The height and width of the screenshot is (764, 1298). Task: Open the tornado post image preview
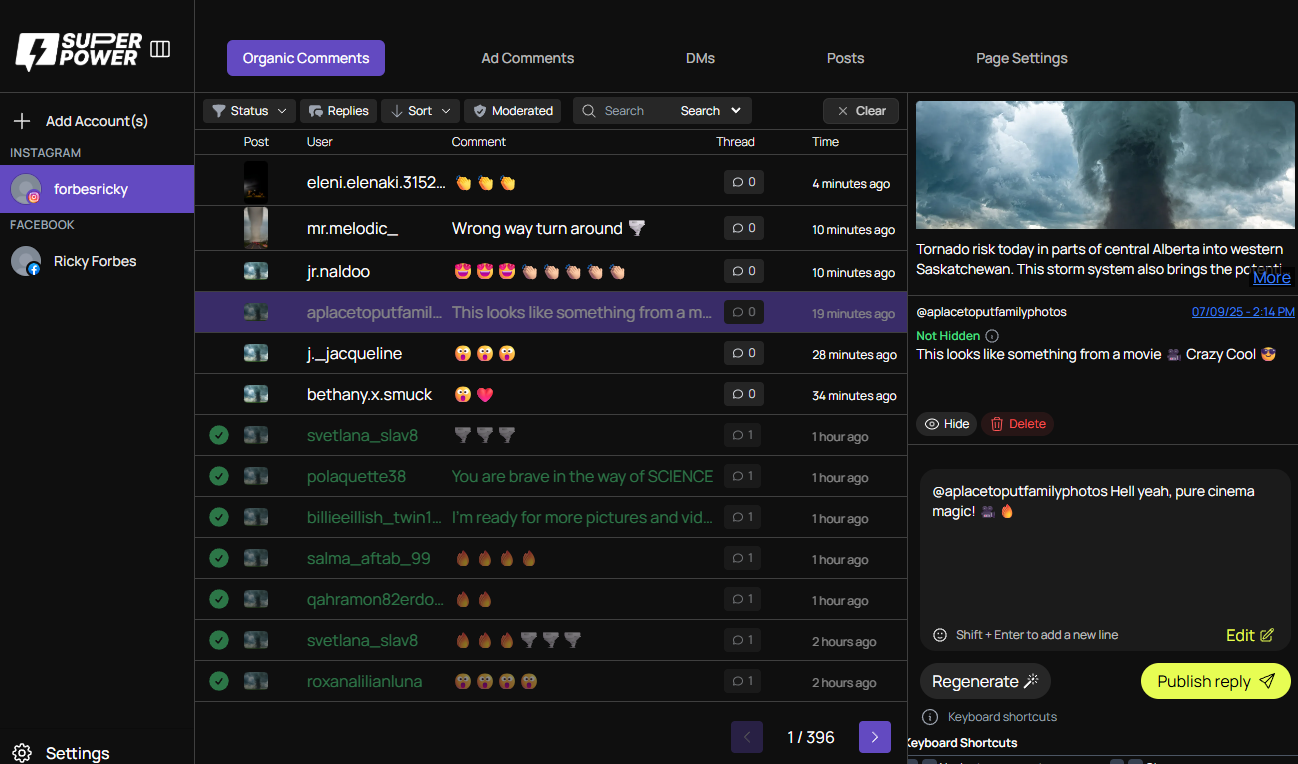coord(1105,165)
